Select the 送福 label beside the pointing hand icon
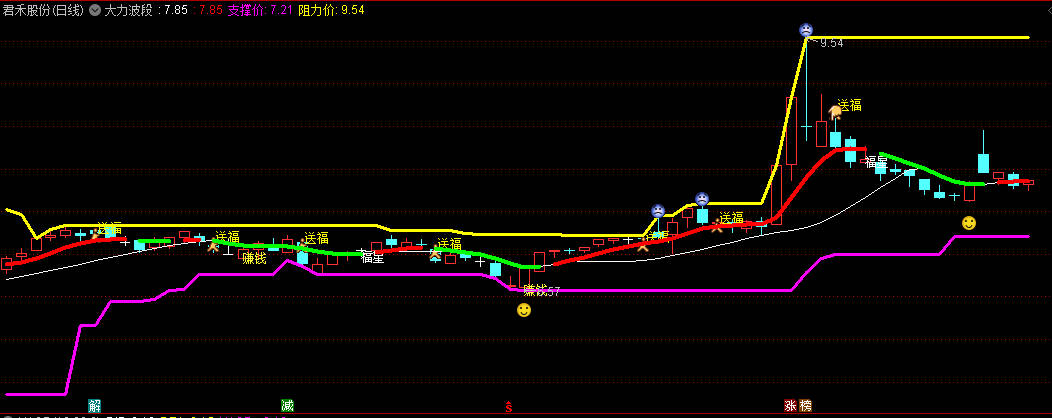 coord(850,105)
